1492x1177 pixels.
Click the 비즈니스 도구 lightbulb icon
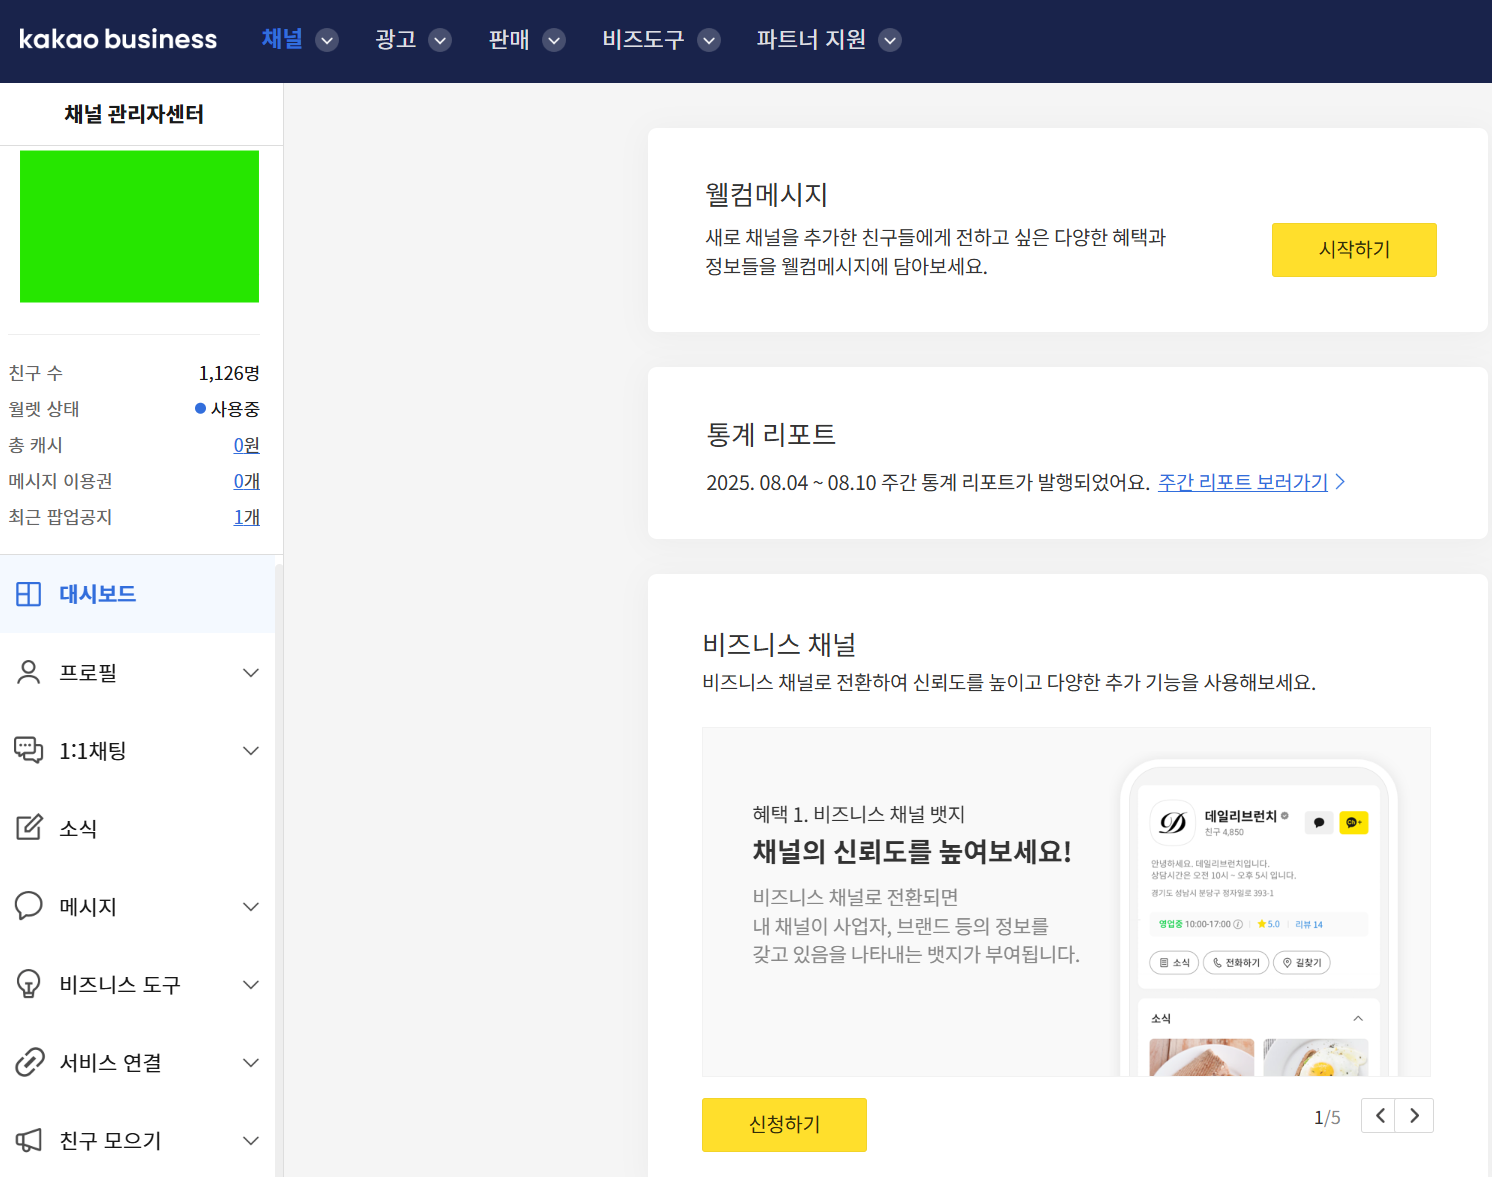tap(29, 984)
